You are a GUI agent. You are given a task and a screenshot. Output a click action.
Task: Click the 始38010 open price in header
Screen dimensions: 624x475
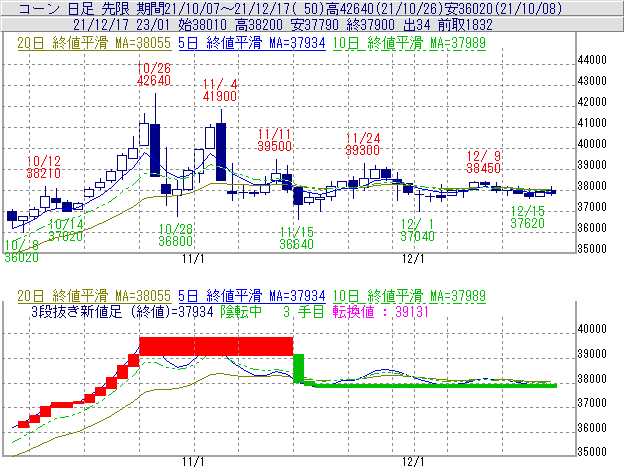point(203,25)
